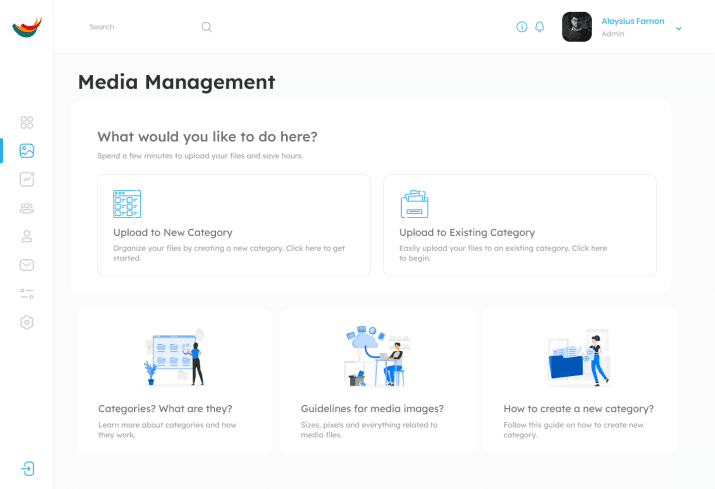Viewport: 715px width, 489px height.
Task: Open the user group icon in sidebar
Action: click(27, 208)
